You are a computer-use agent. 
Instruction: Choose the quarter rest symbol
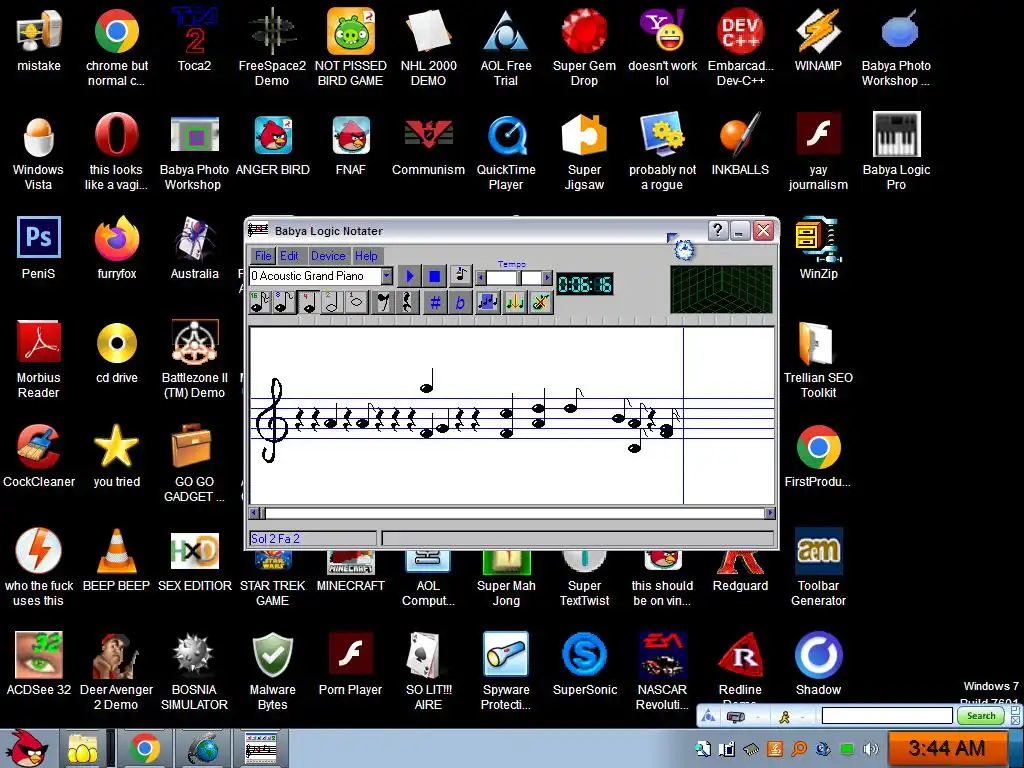tap(408, 302)
